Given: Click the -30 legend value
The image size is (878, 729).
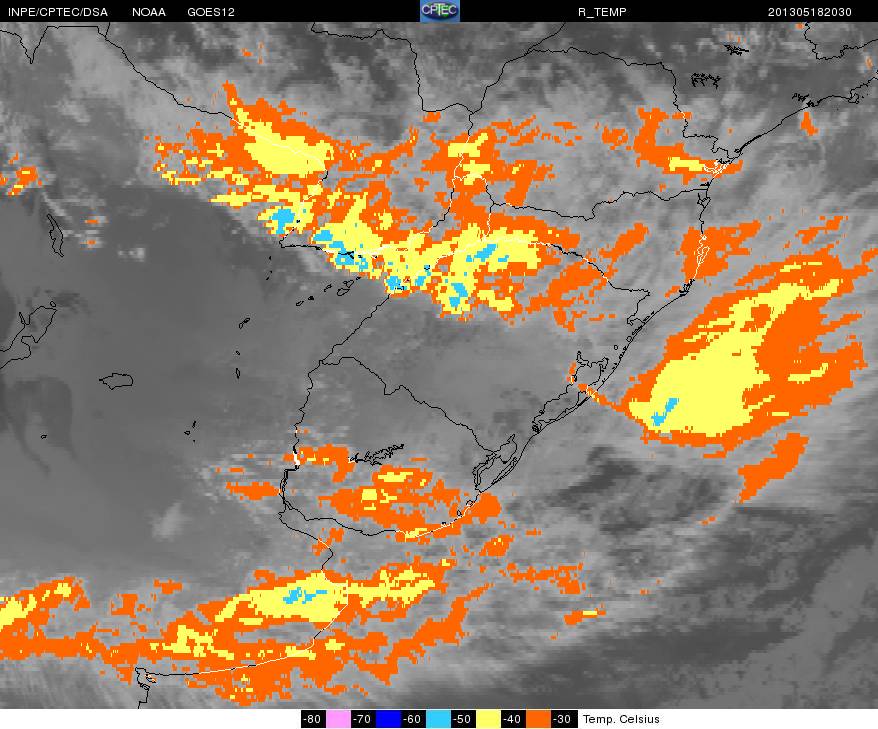Looking at the screenshot, I should click(x=564, y=719).
